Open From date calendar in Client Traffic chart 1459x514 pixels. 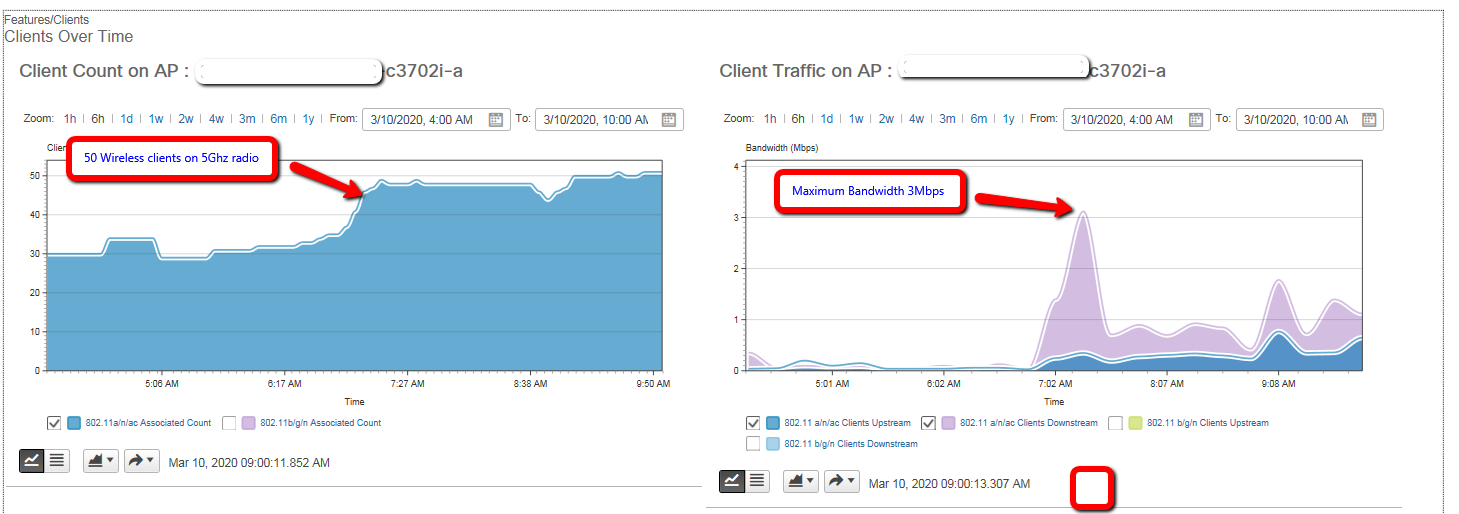tap(1196, 119)
